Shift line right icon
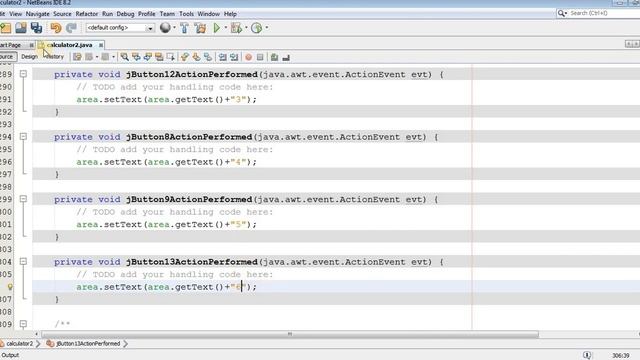The height and width of the screenshot is (360, 640). pyautogui.click(x=234, y=57)
